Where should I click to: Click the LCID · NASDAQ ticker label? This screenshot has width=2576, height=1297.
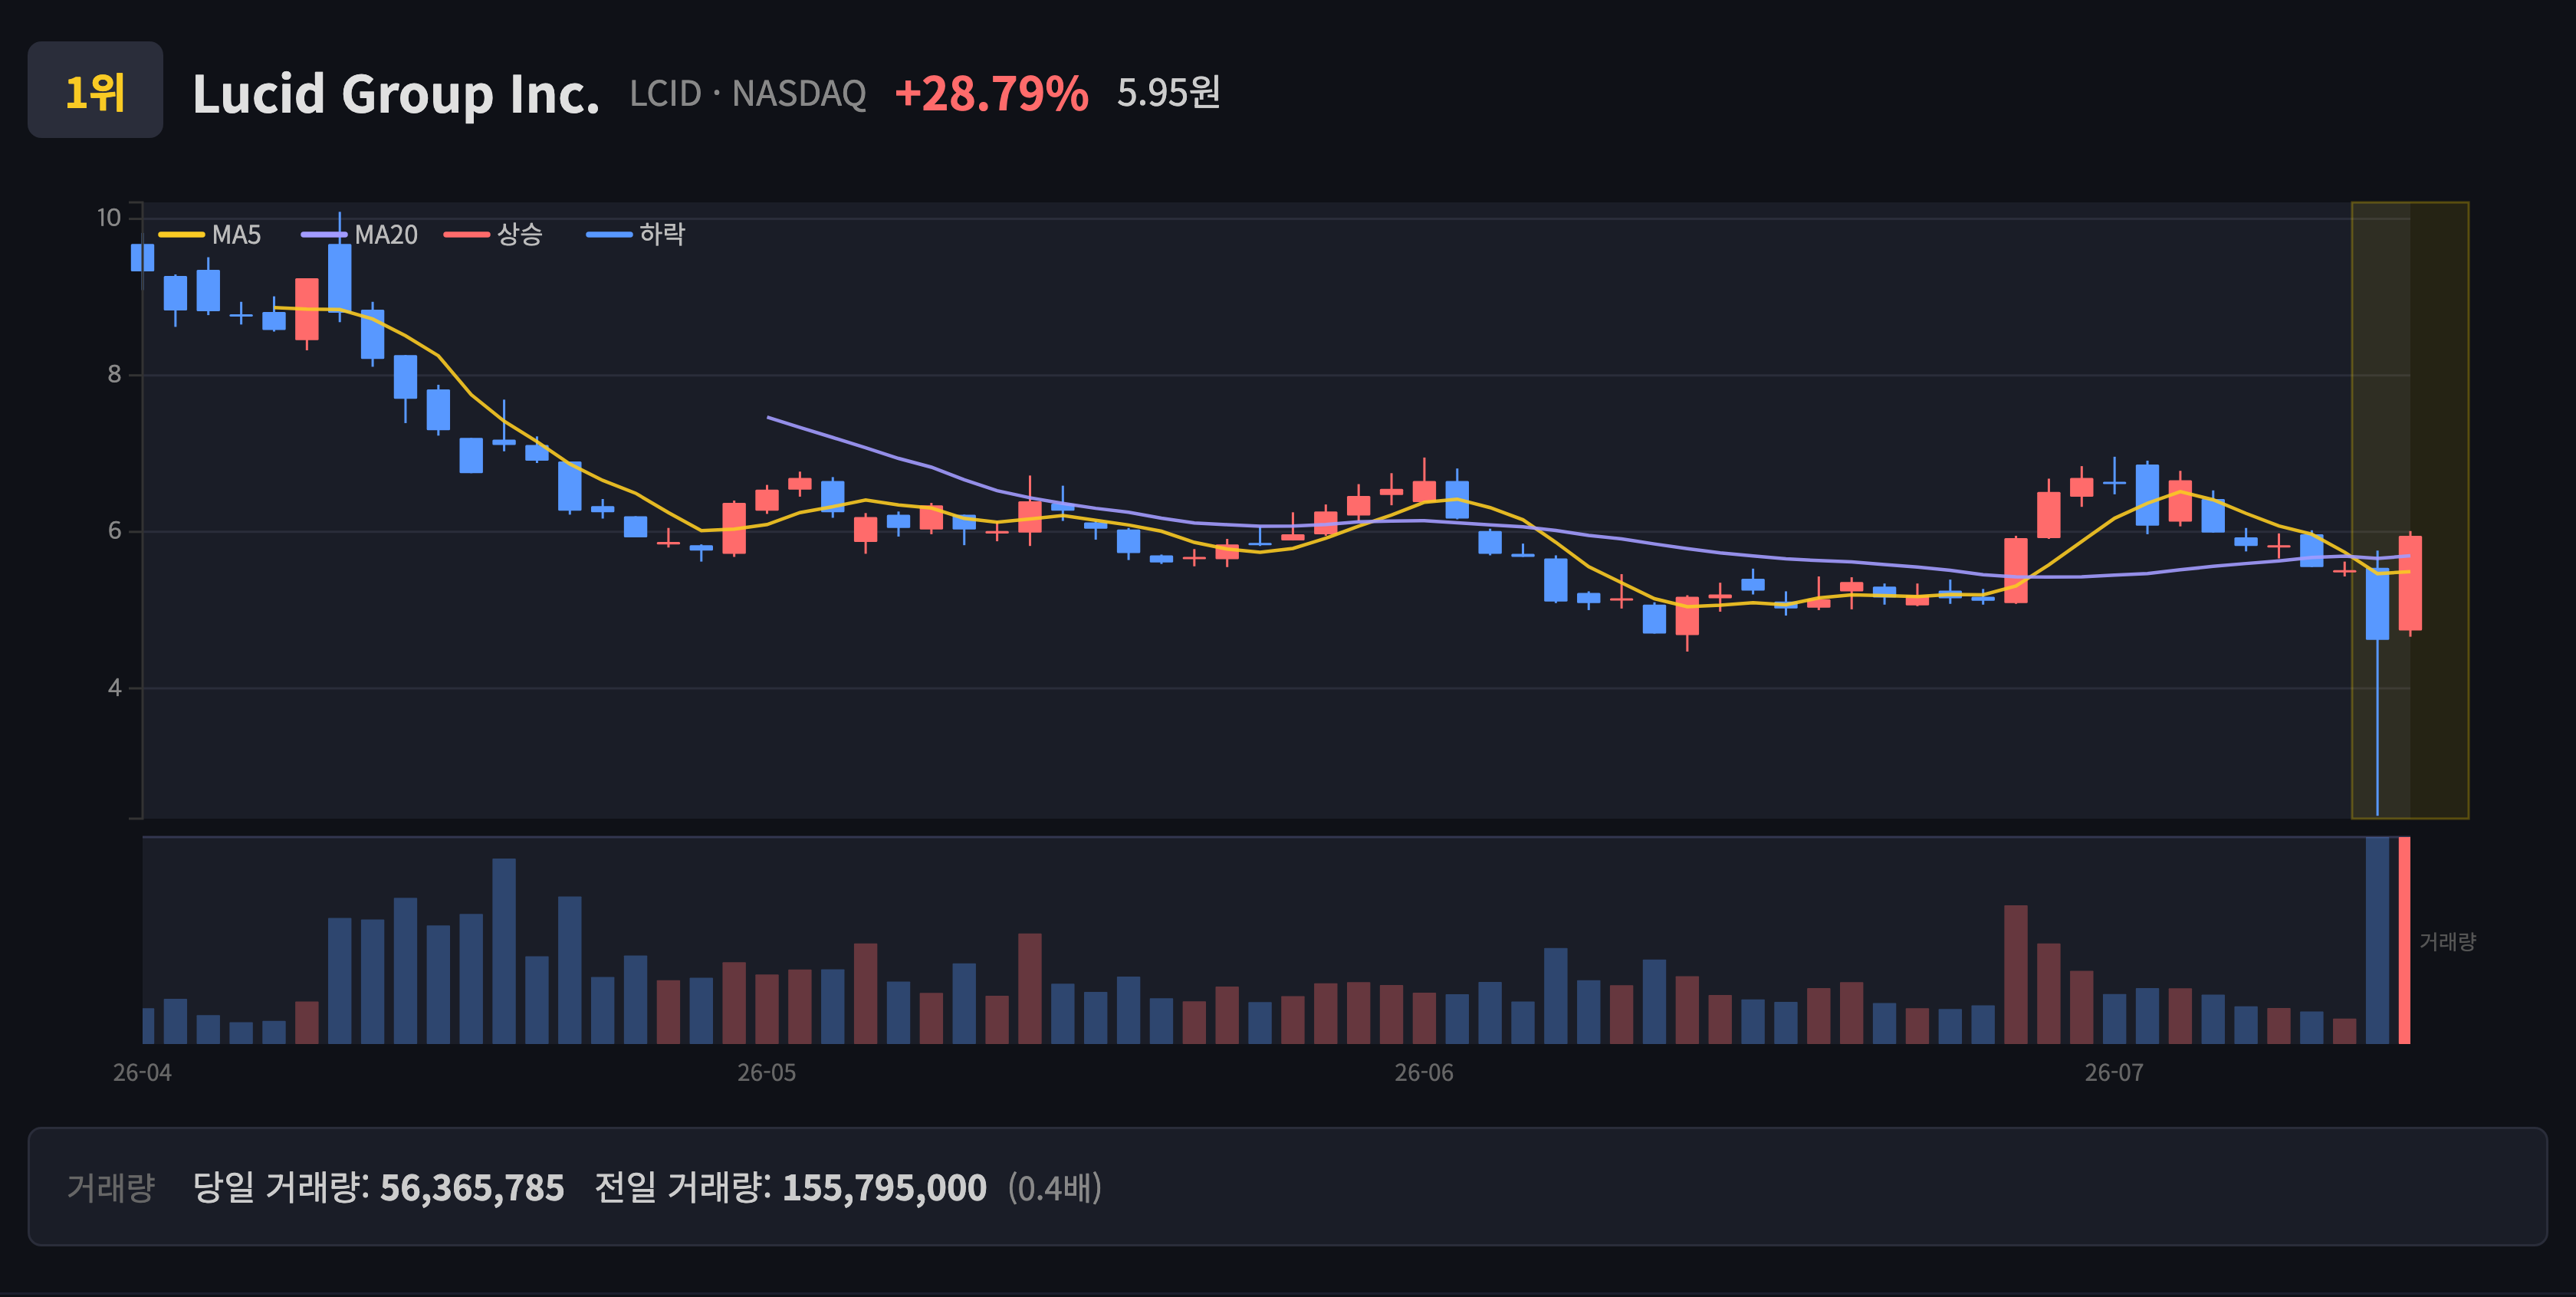tap(747, 94)
